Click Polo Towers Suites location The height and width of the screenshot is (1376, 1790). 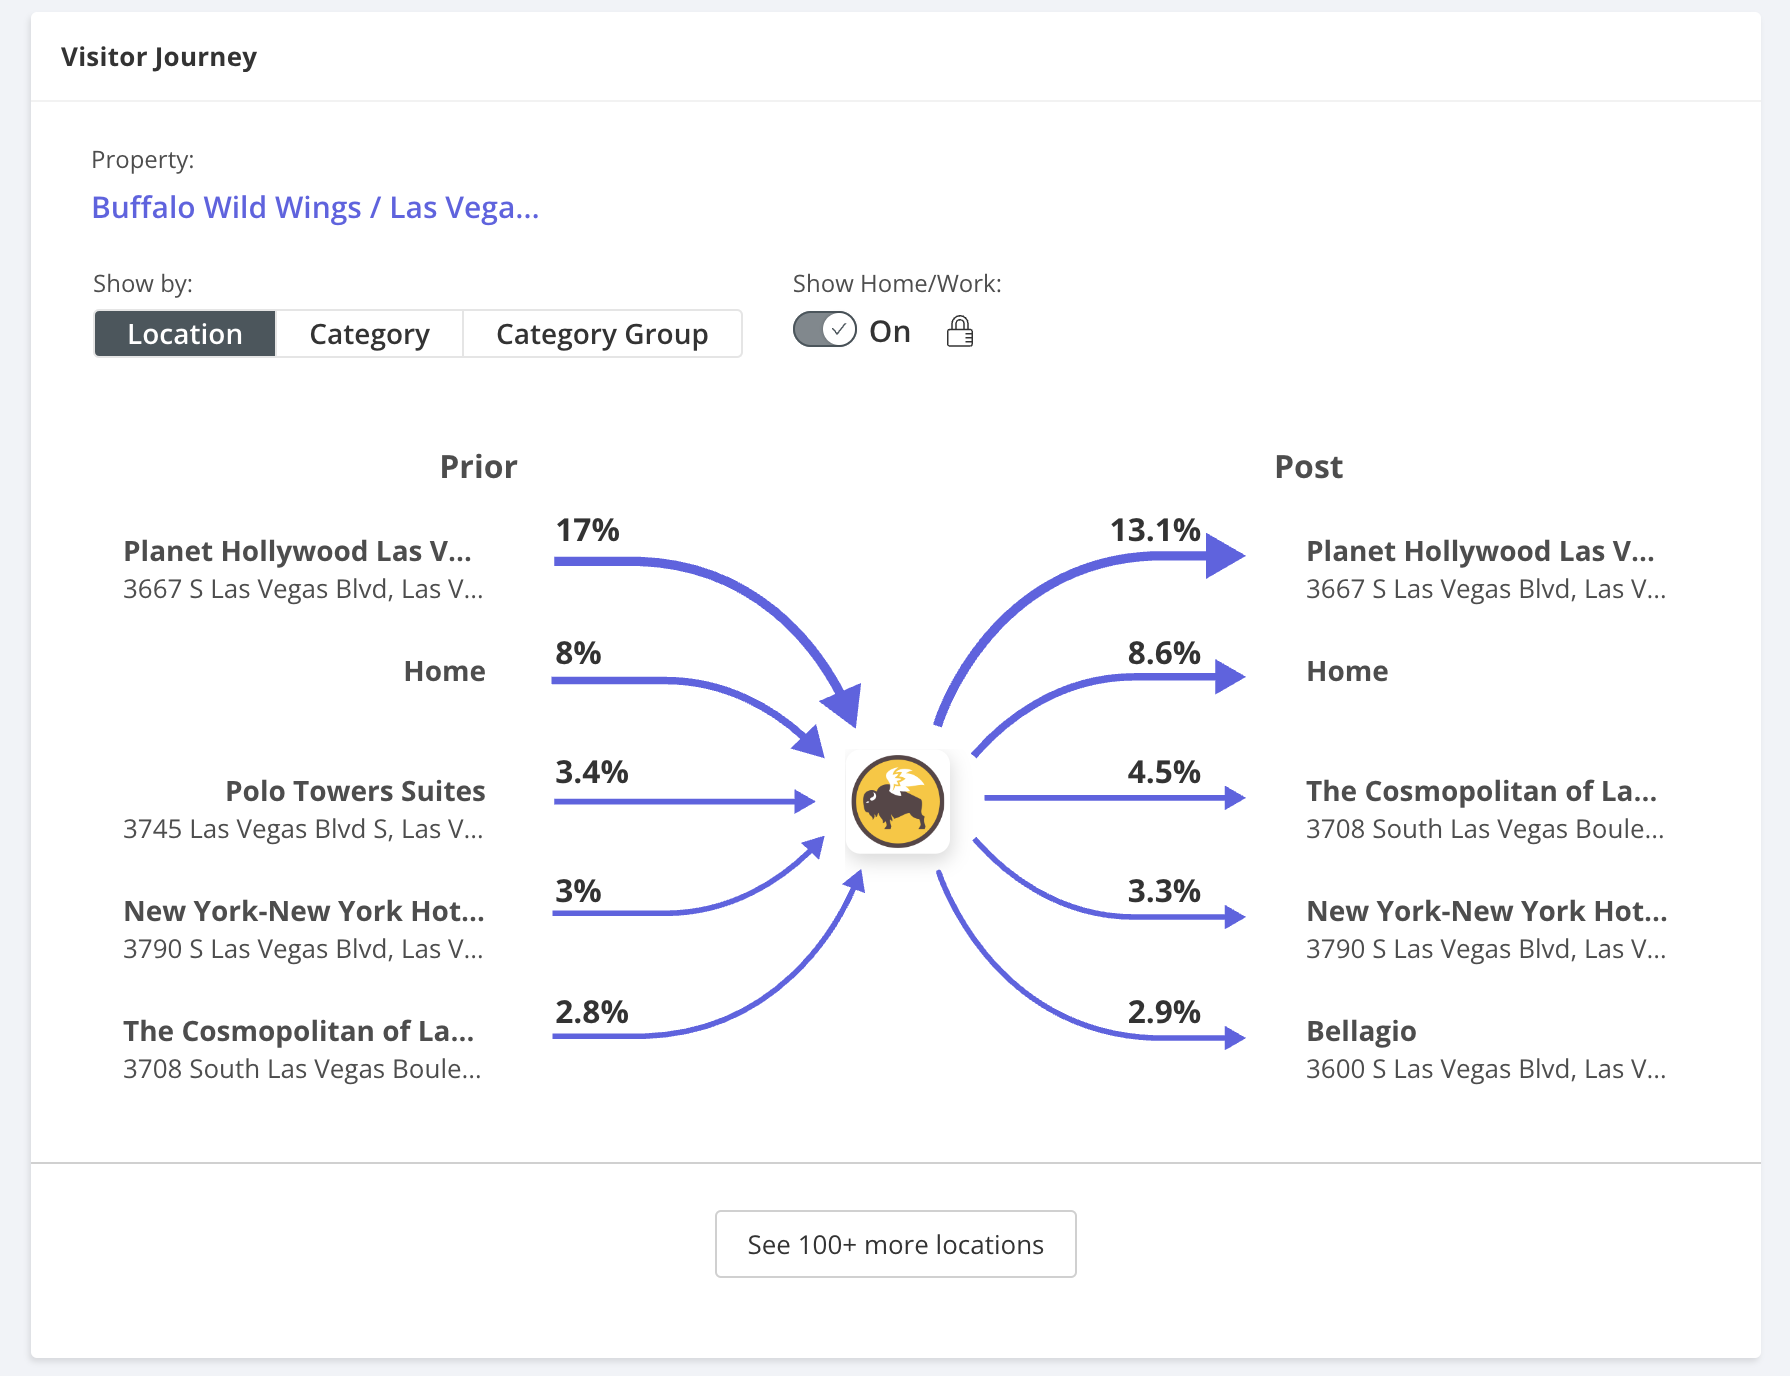(x=355, y=791)
